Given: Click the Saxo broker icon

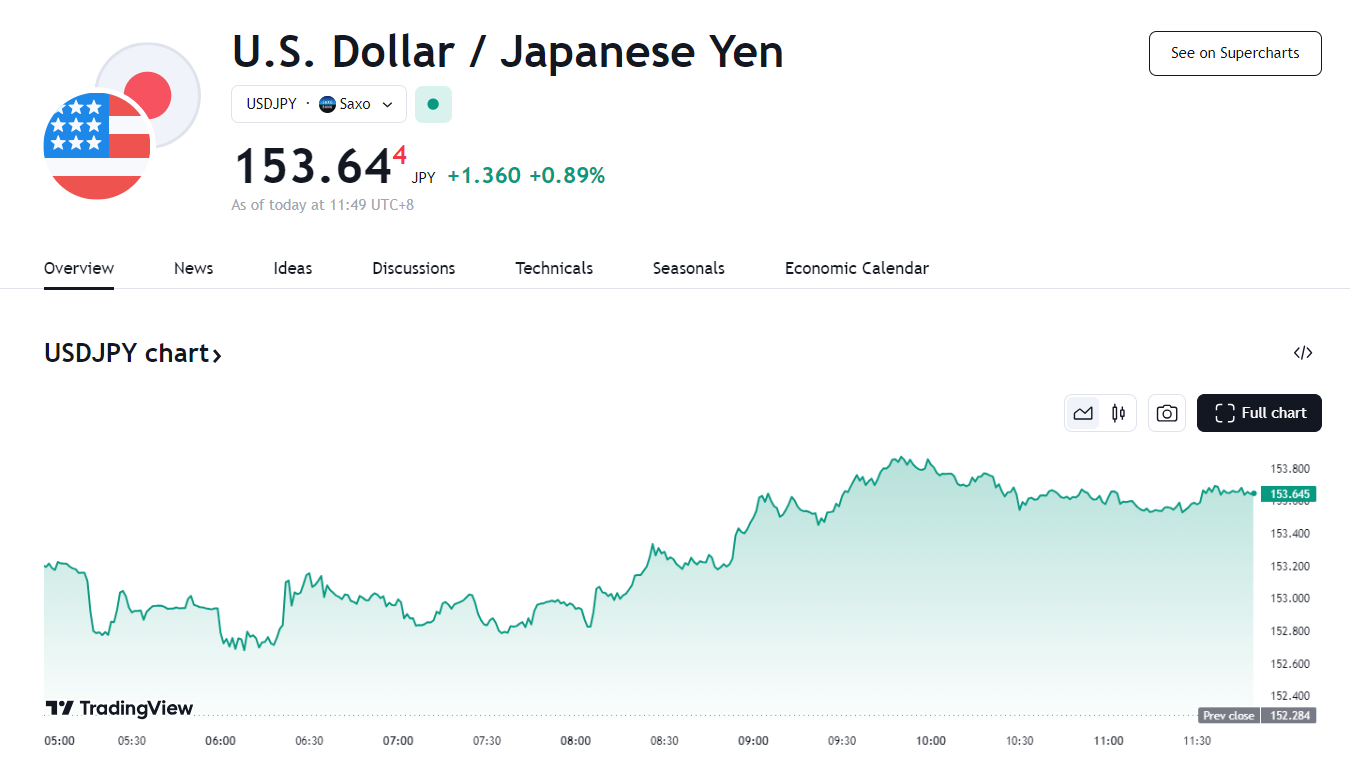Looking at the screenshot, I should coord(327,104).
